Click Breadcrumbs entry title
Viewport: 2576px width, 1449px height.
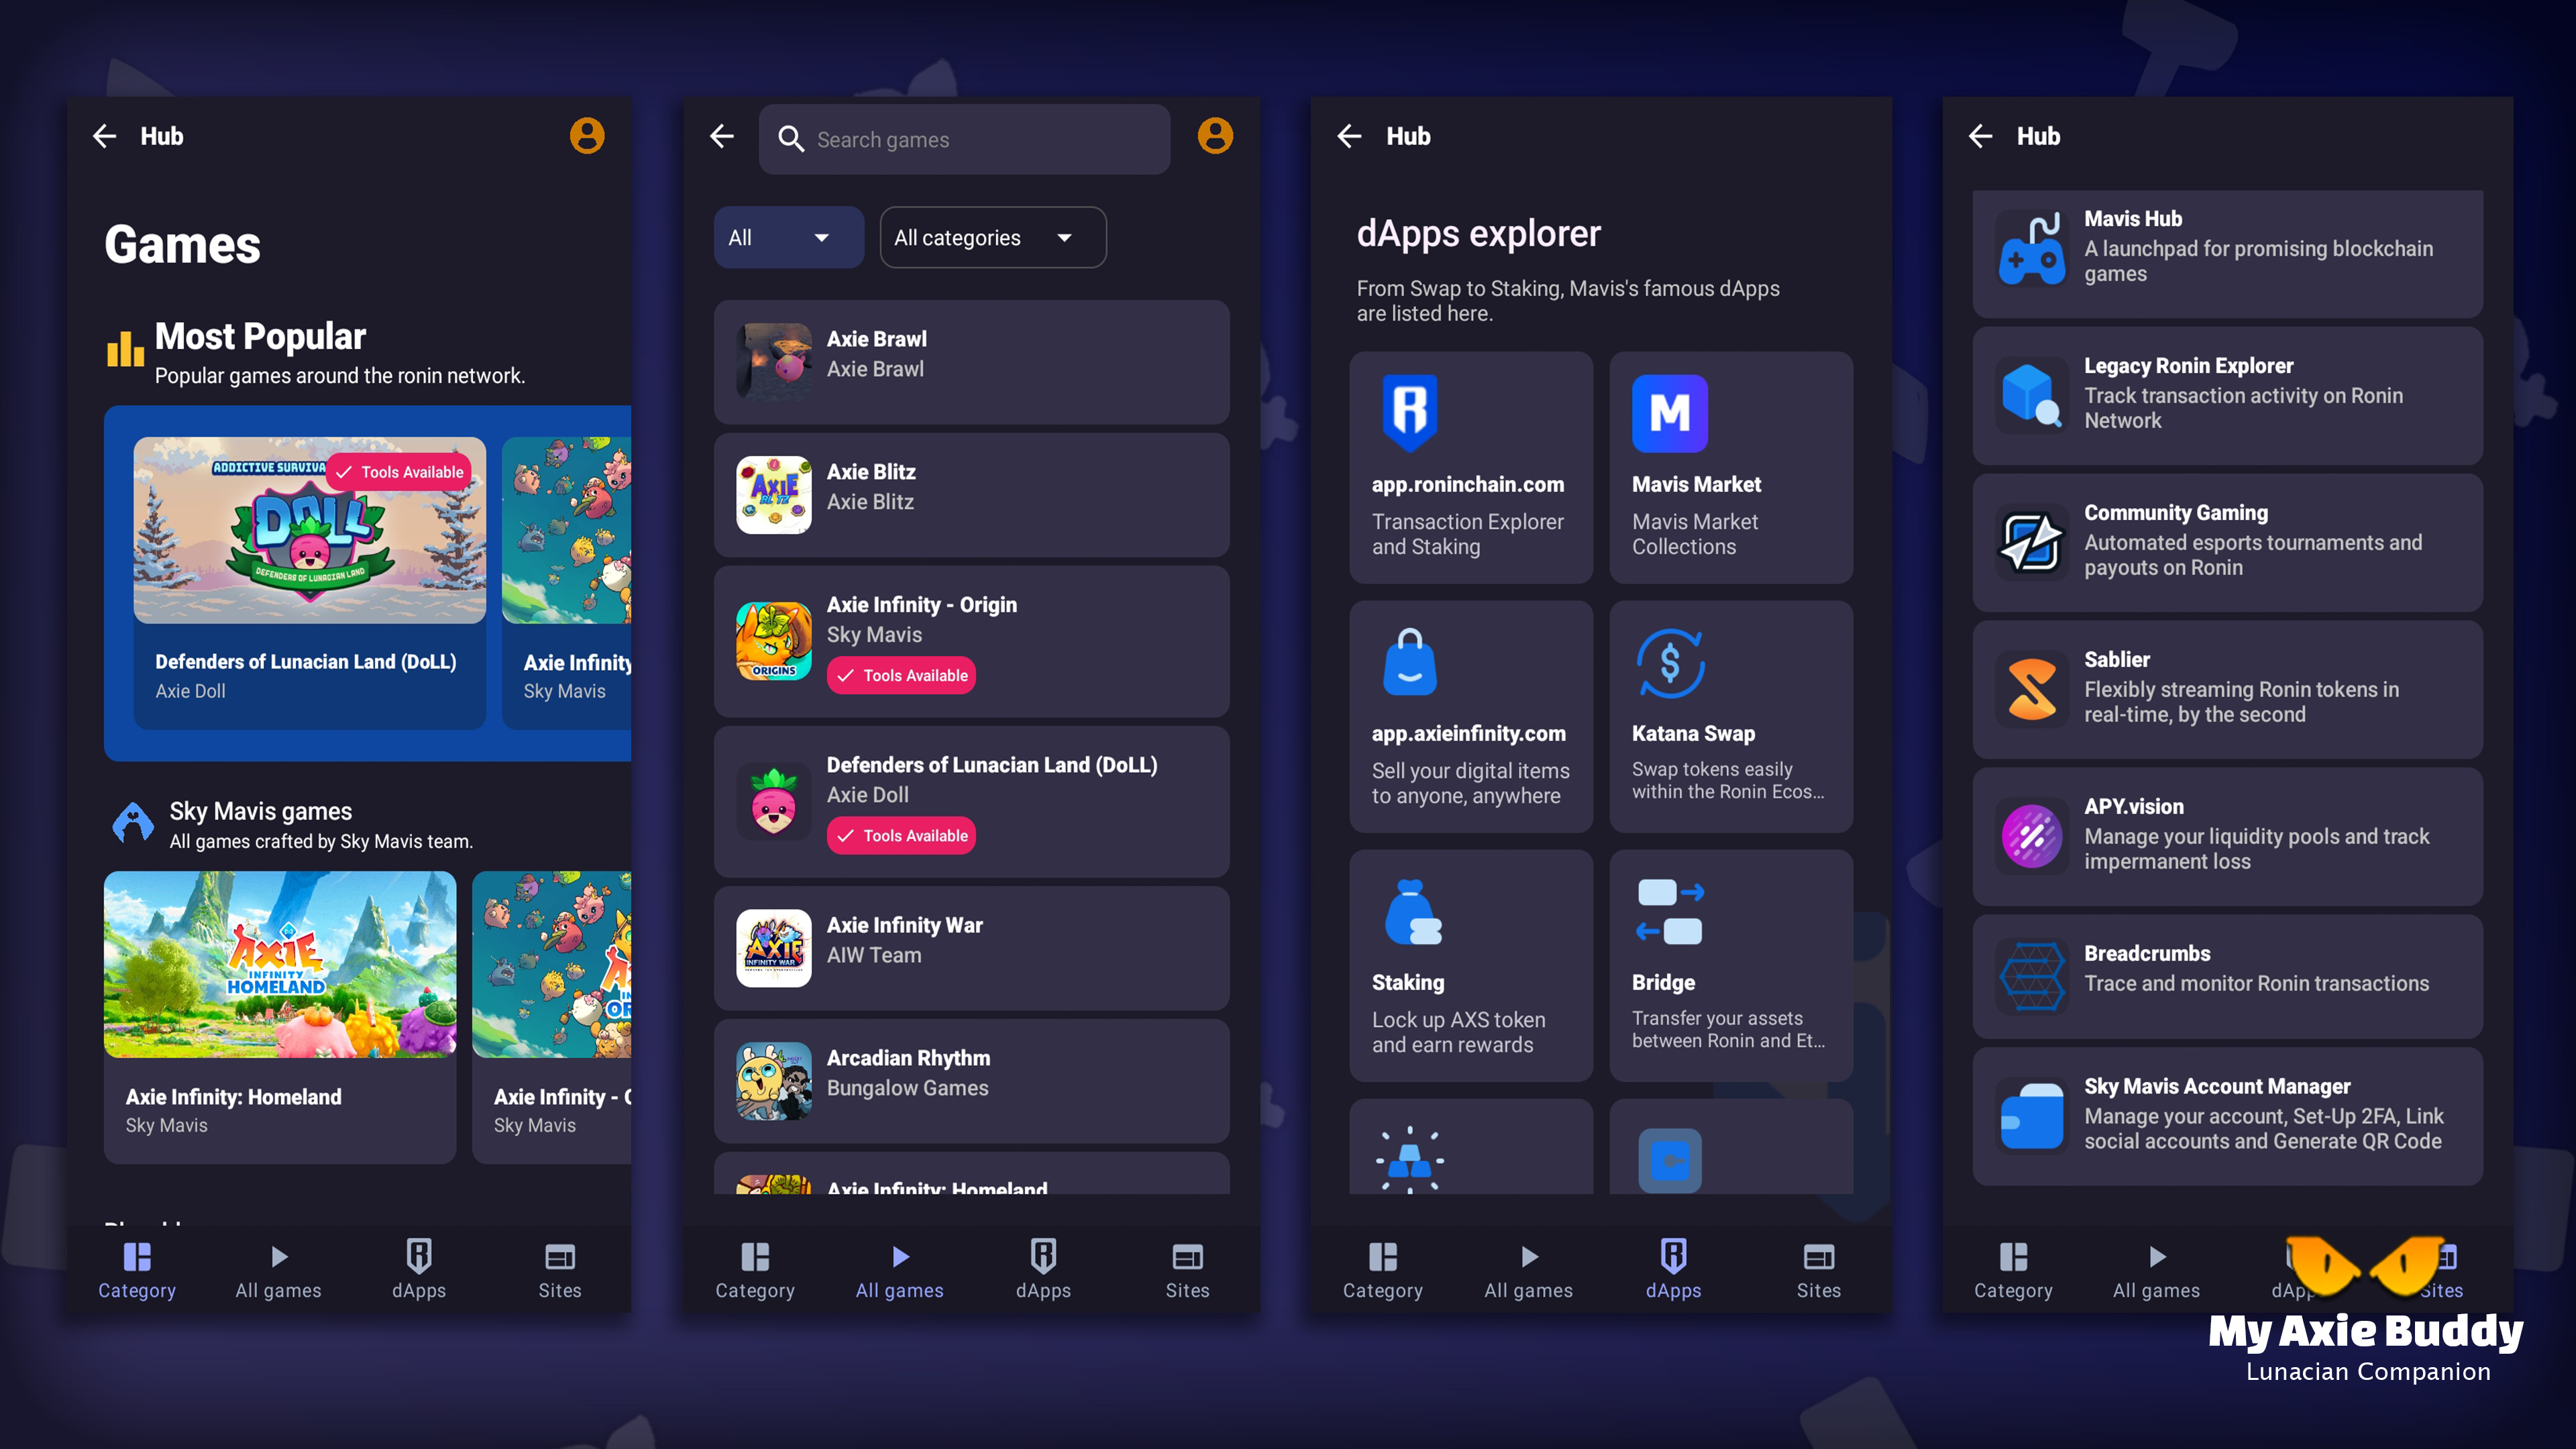(2147, 953)
